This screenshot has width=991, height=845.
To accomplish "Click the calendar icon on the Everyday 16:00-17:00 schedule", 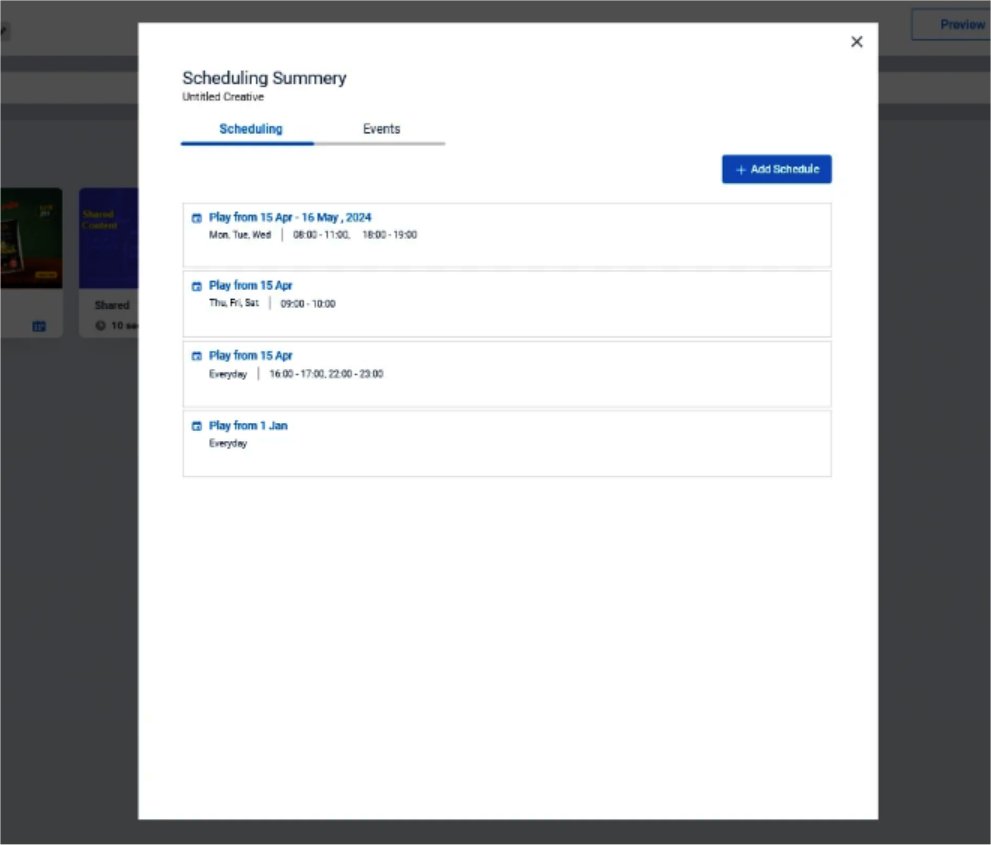I will click(196, 355).
